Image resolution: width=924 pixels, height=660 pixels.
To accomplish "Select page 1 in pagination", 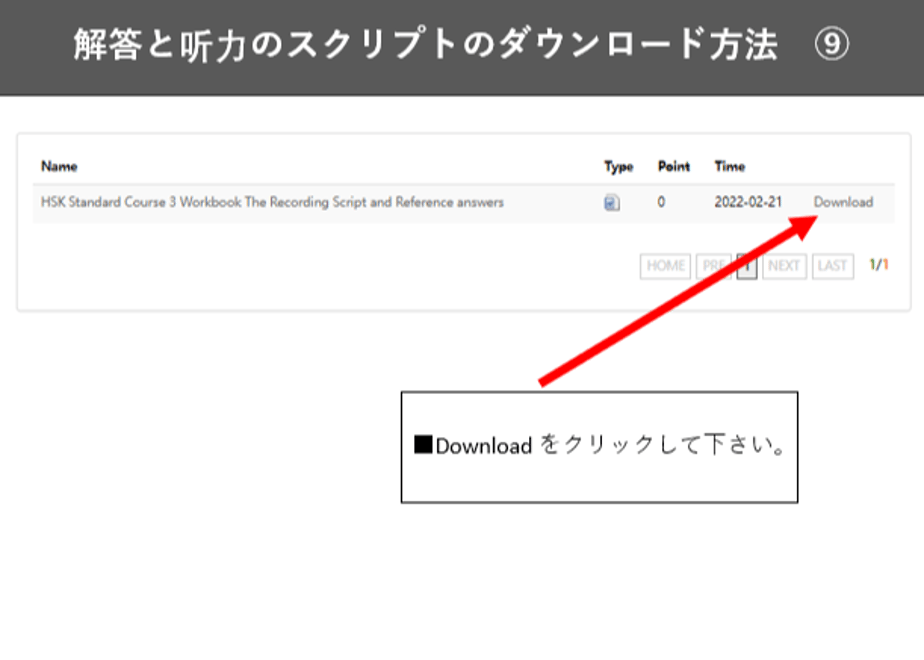I will [747, 266].
